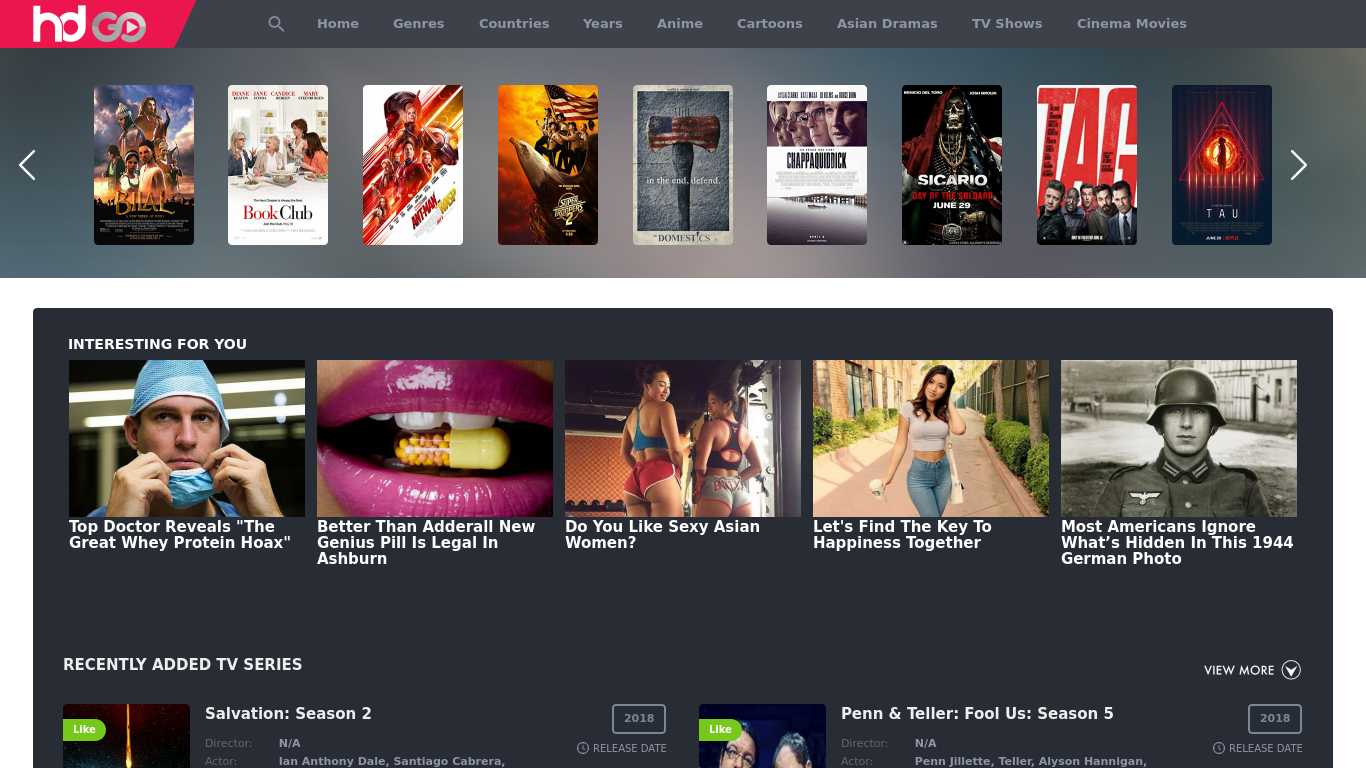Click the 2018 year badge for Salvation

639,718
